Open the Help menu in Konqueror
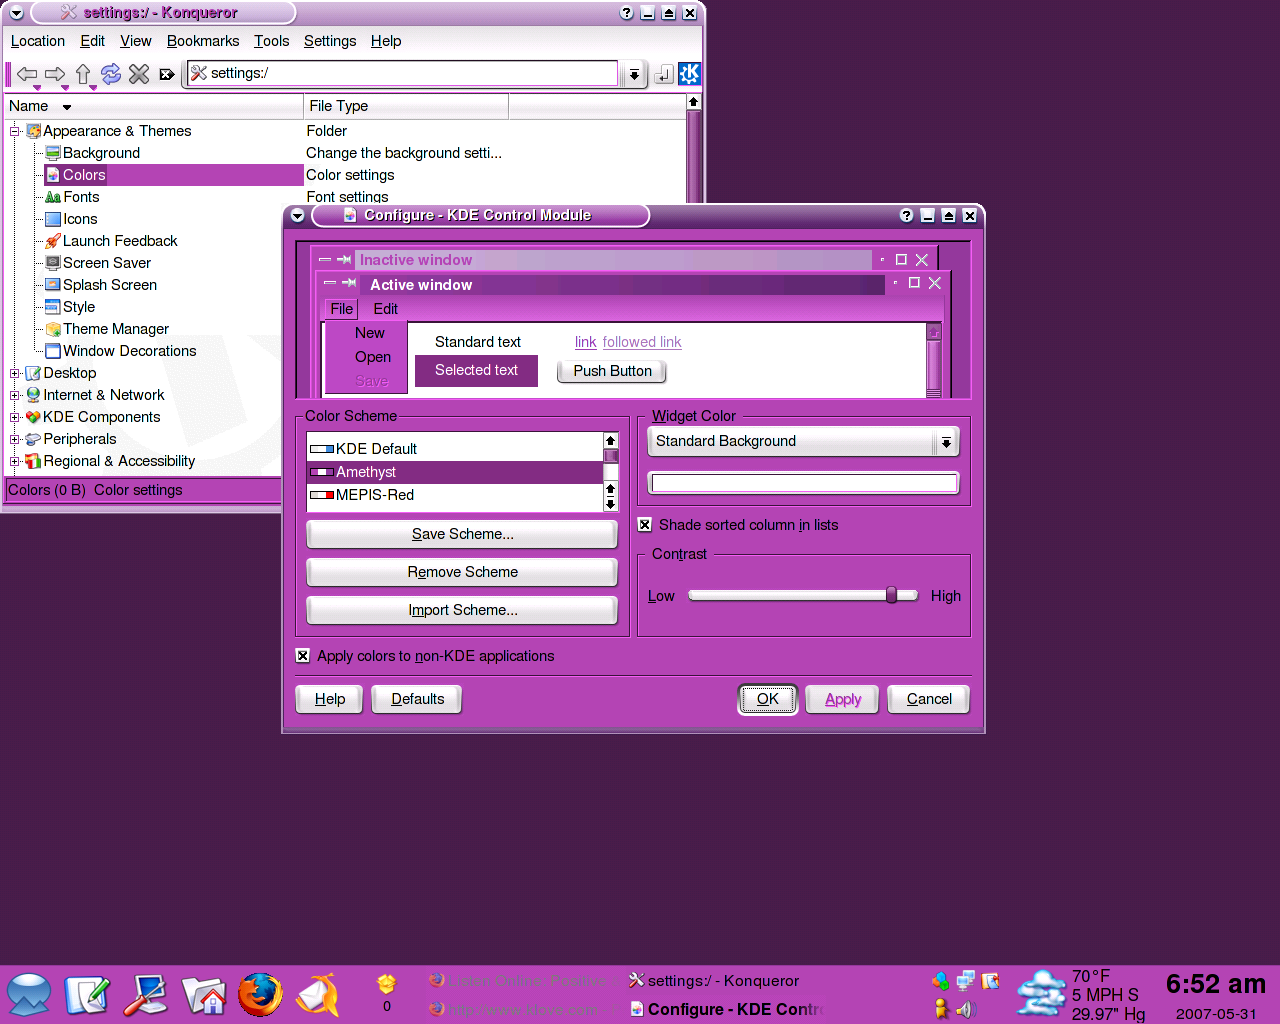This screenshot has height=1024, width=1280. [386, 41]
